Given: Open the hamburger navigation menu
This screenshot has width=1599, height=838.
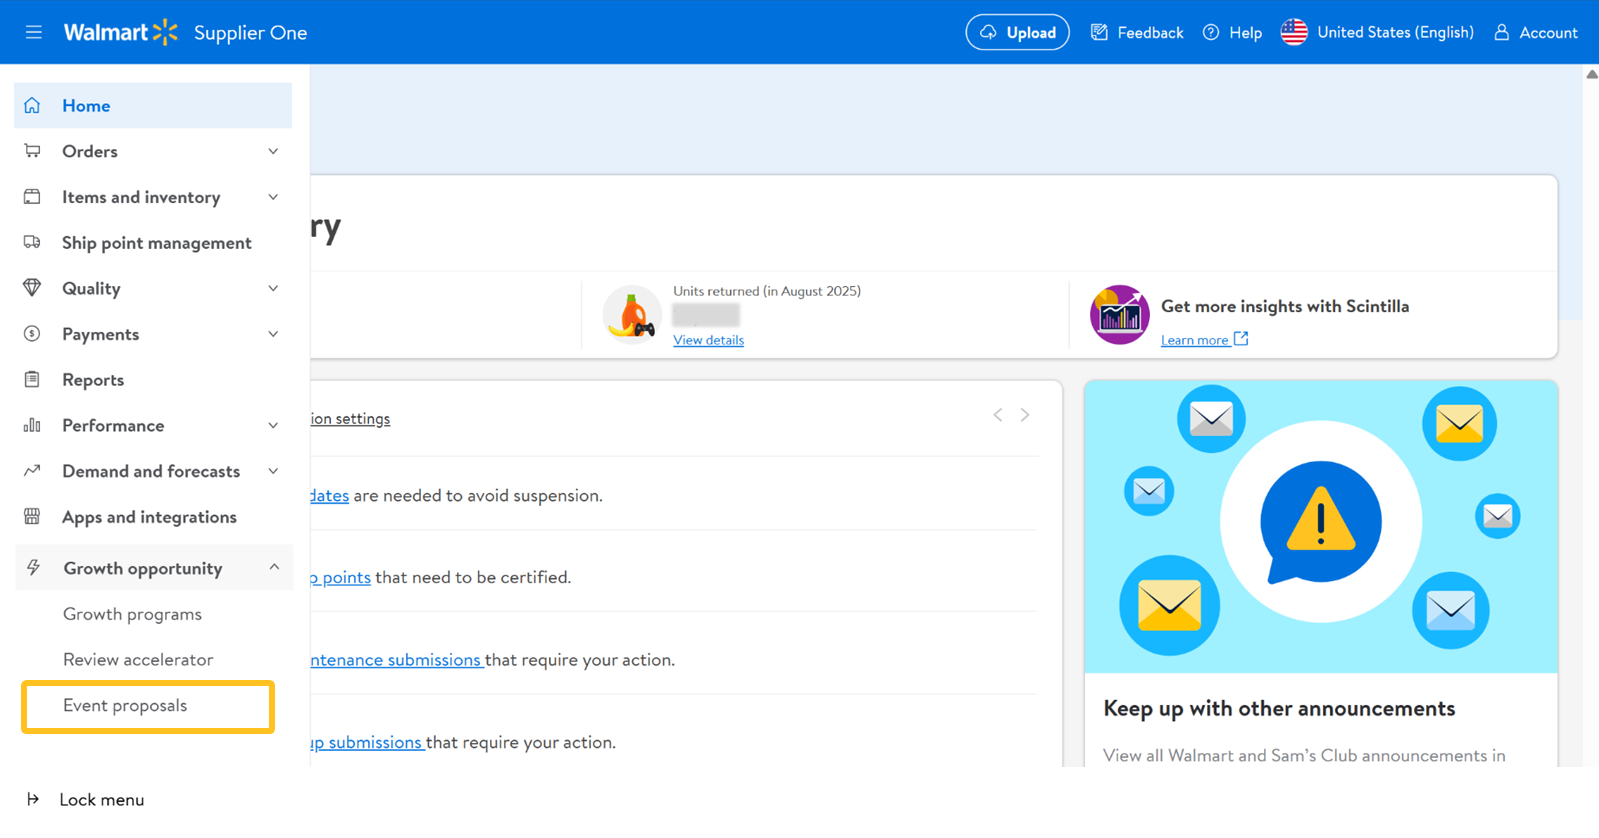Looking at the screenshot, I should pyautogui.click(x=33, y=32).
